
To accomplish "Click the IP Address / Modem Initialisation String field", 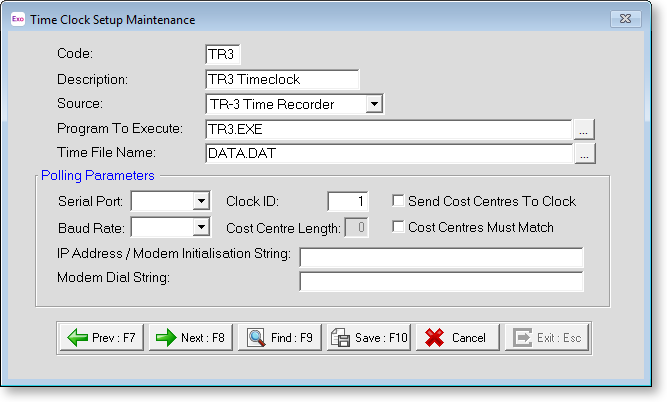I will pos(440,258).
